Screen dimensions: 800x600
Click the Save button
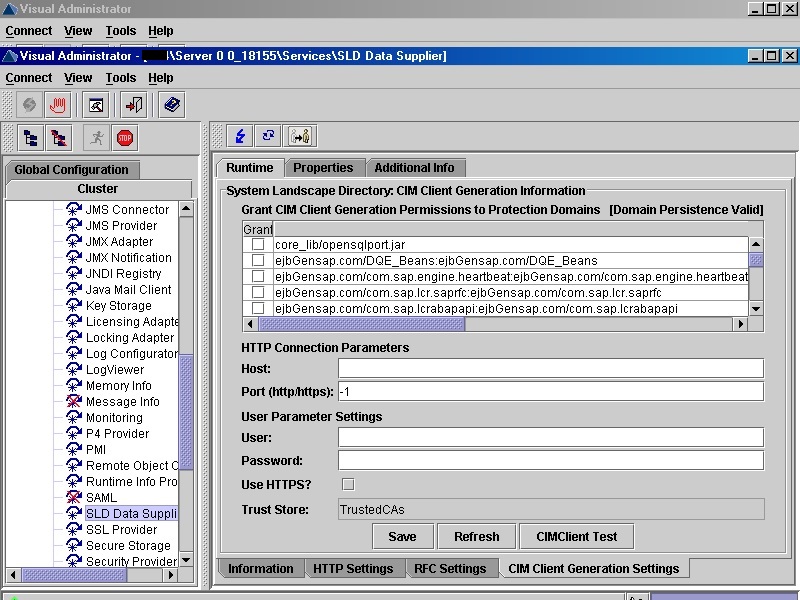pyautogui.click(x=403, y=537)
